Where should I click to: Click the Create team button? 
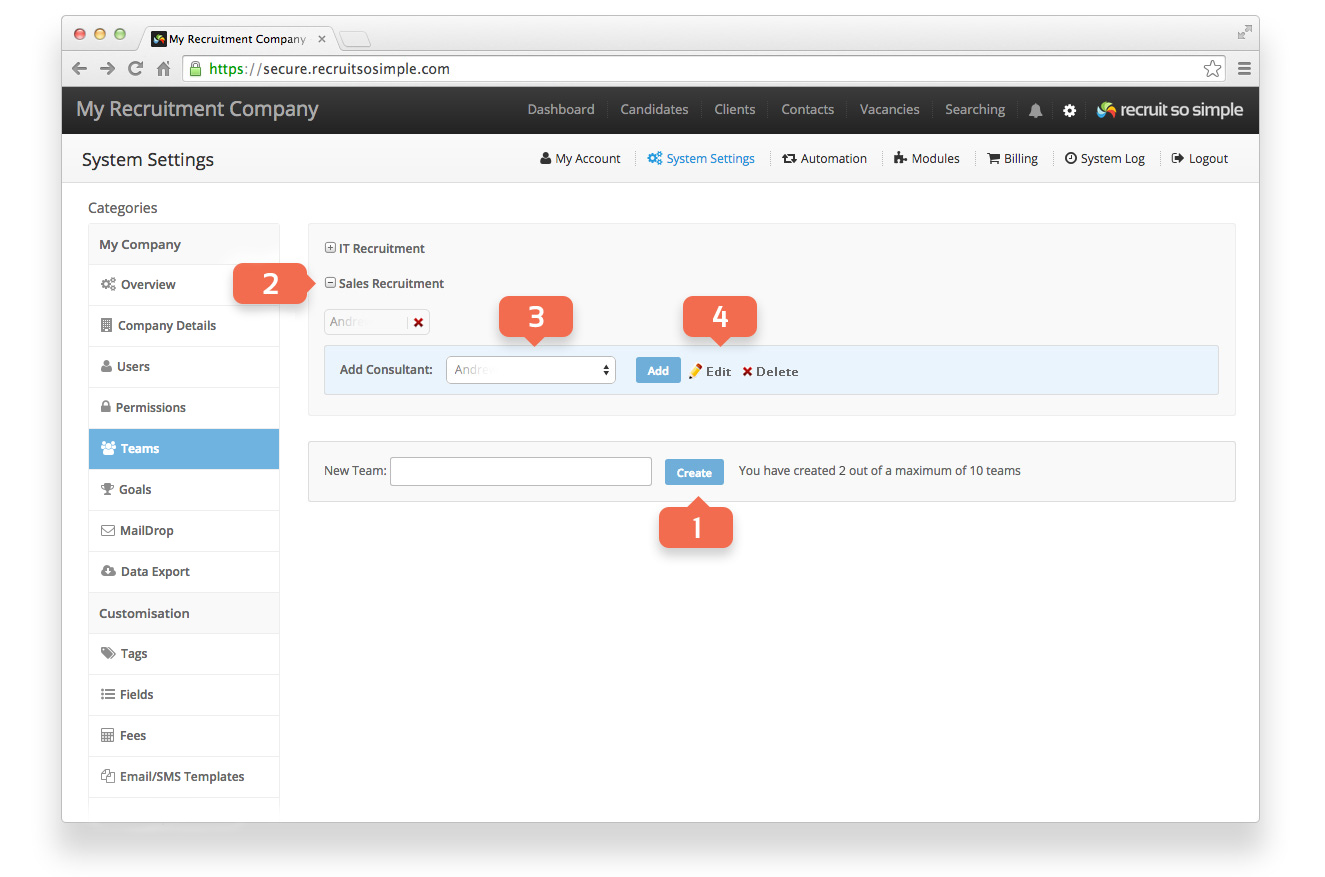click(x=694, y=472)
